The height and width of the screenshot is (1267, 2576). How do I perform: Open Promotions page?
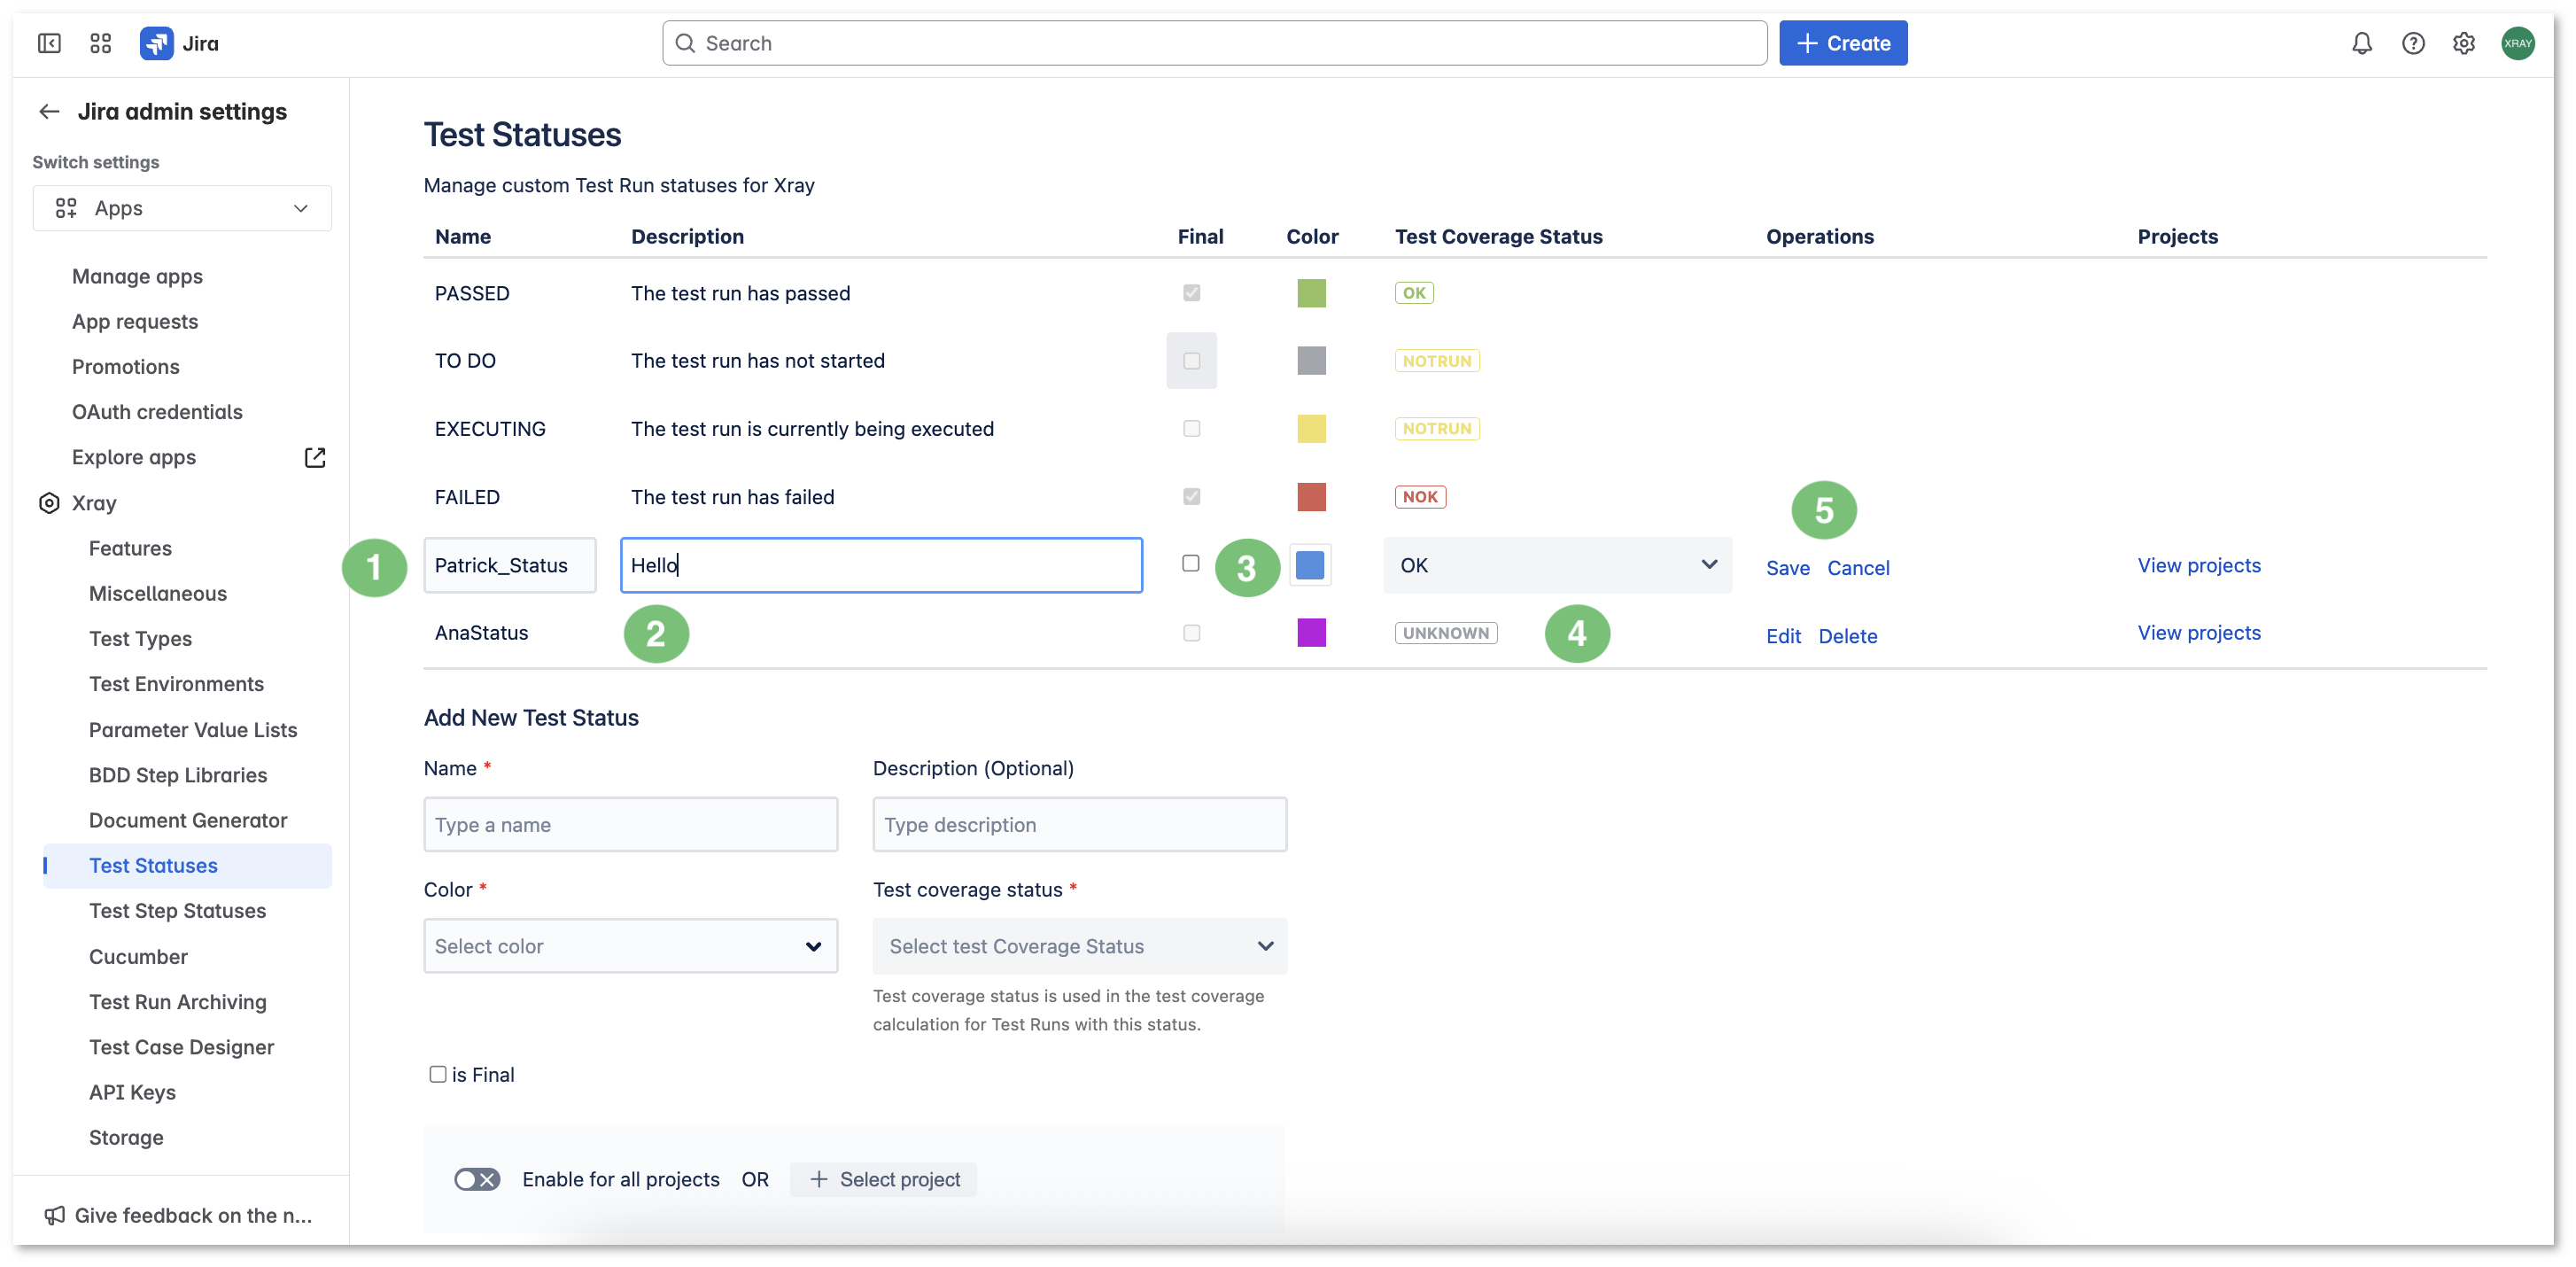coord(126,367)
